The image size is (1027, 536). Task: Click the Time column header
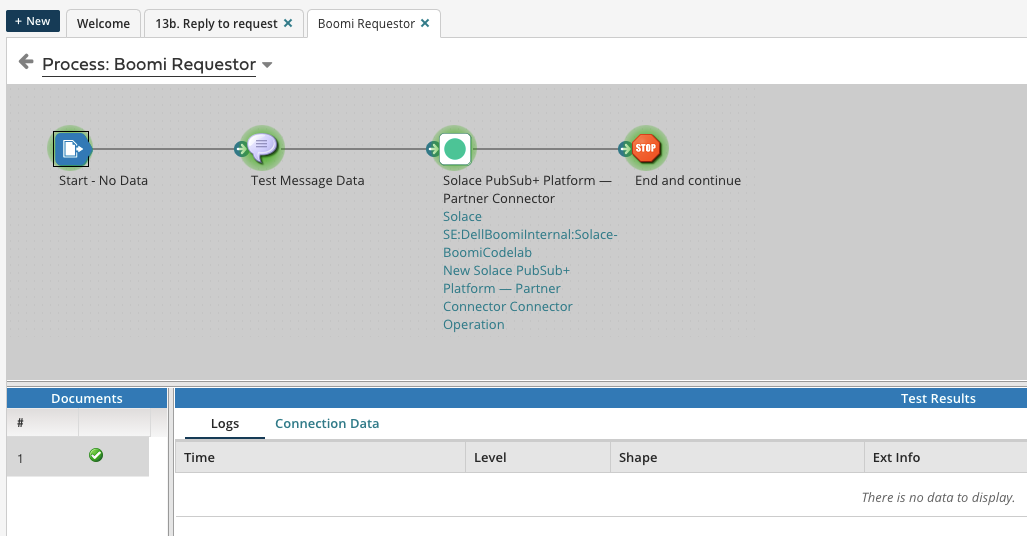coord(200,458)
